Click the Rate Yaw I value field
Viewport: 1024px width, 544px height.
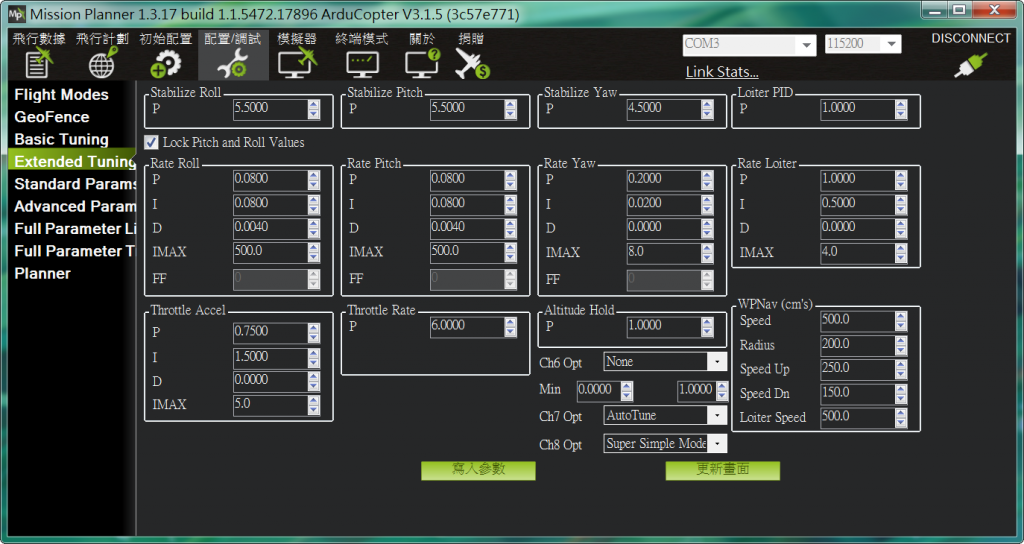click(x=664, y=204)
